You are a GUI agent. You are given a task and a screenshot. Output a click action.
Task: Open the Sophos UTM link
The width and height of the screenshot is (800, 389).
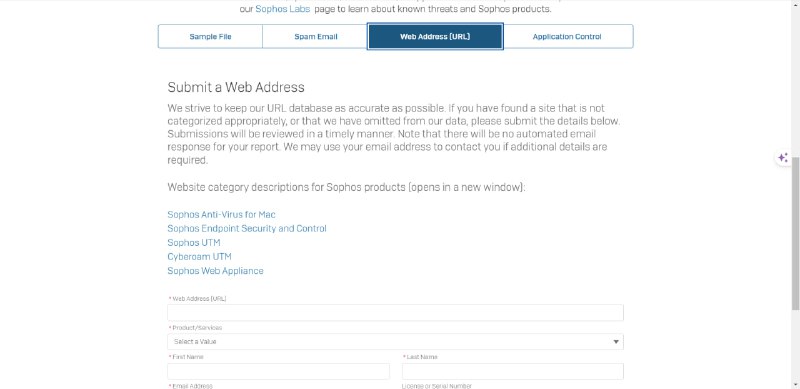click(x=194, y=242)
